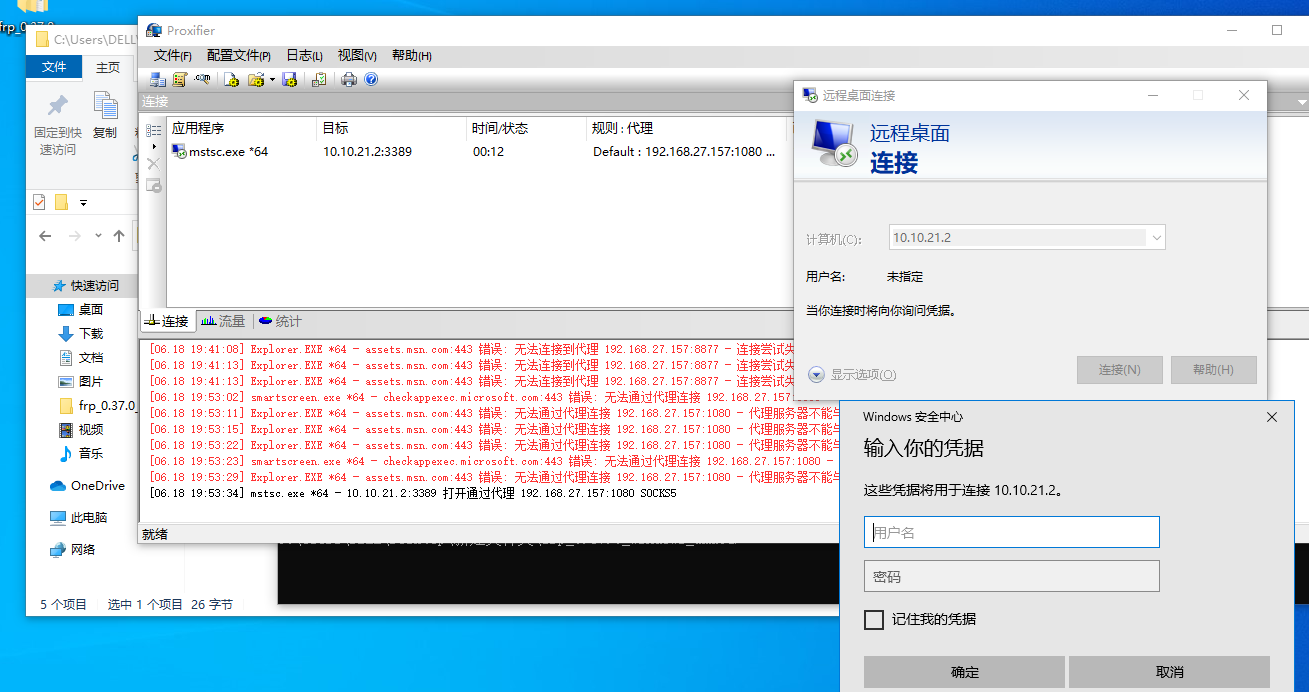Viewport: 1309px width, 692px height.
Task: Open Proxy Servers settings in Proxifier toolbar
Action: (x=158, y=79)
